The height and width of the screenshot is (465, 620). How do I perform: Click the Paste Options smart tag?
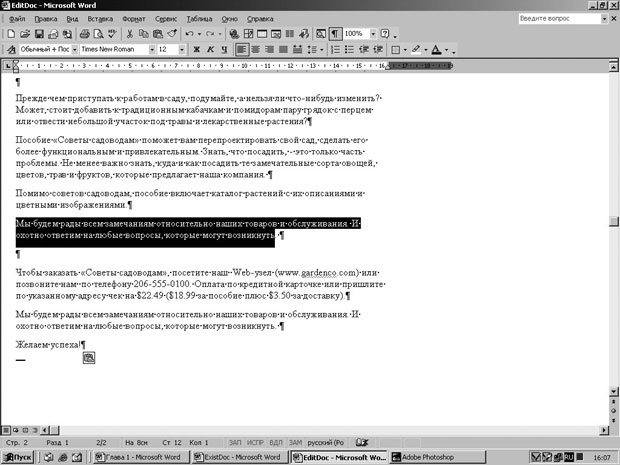click(x=89, y=358)
